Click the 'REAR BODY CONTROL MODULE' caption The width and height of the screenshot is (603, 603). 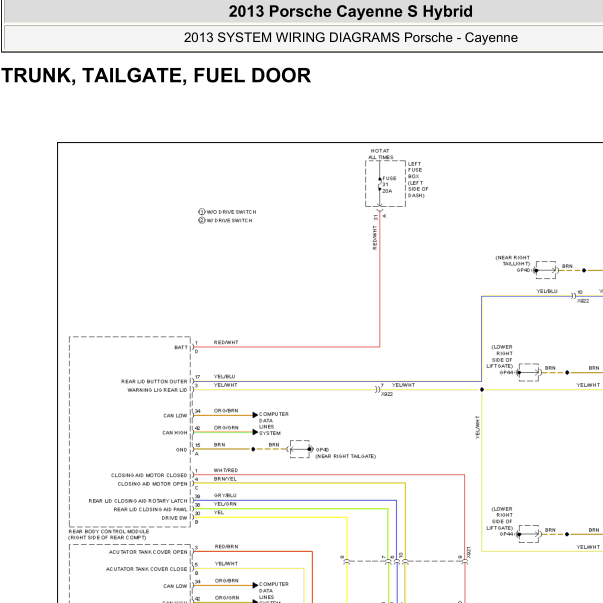[109, 531]
